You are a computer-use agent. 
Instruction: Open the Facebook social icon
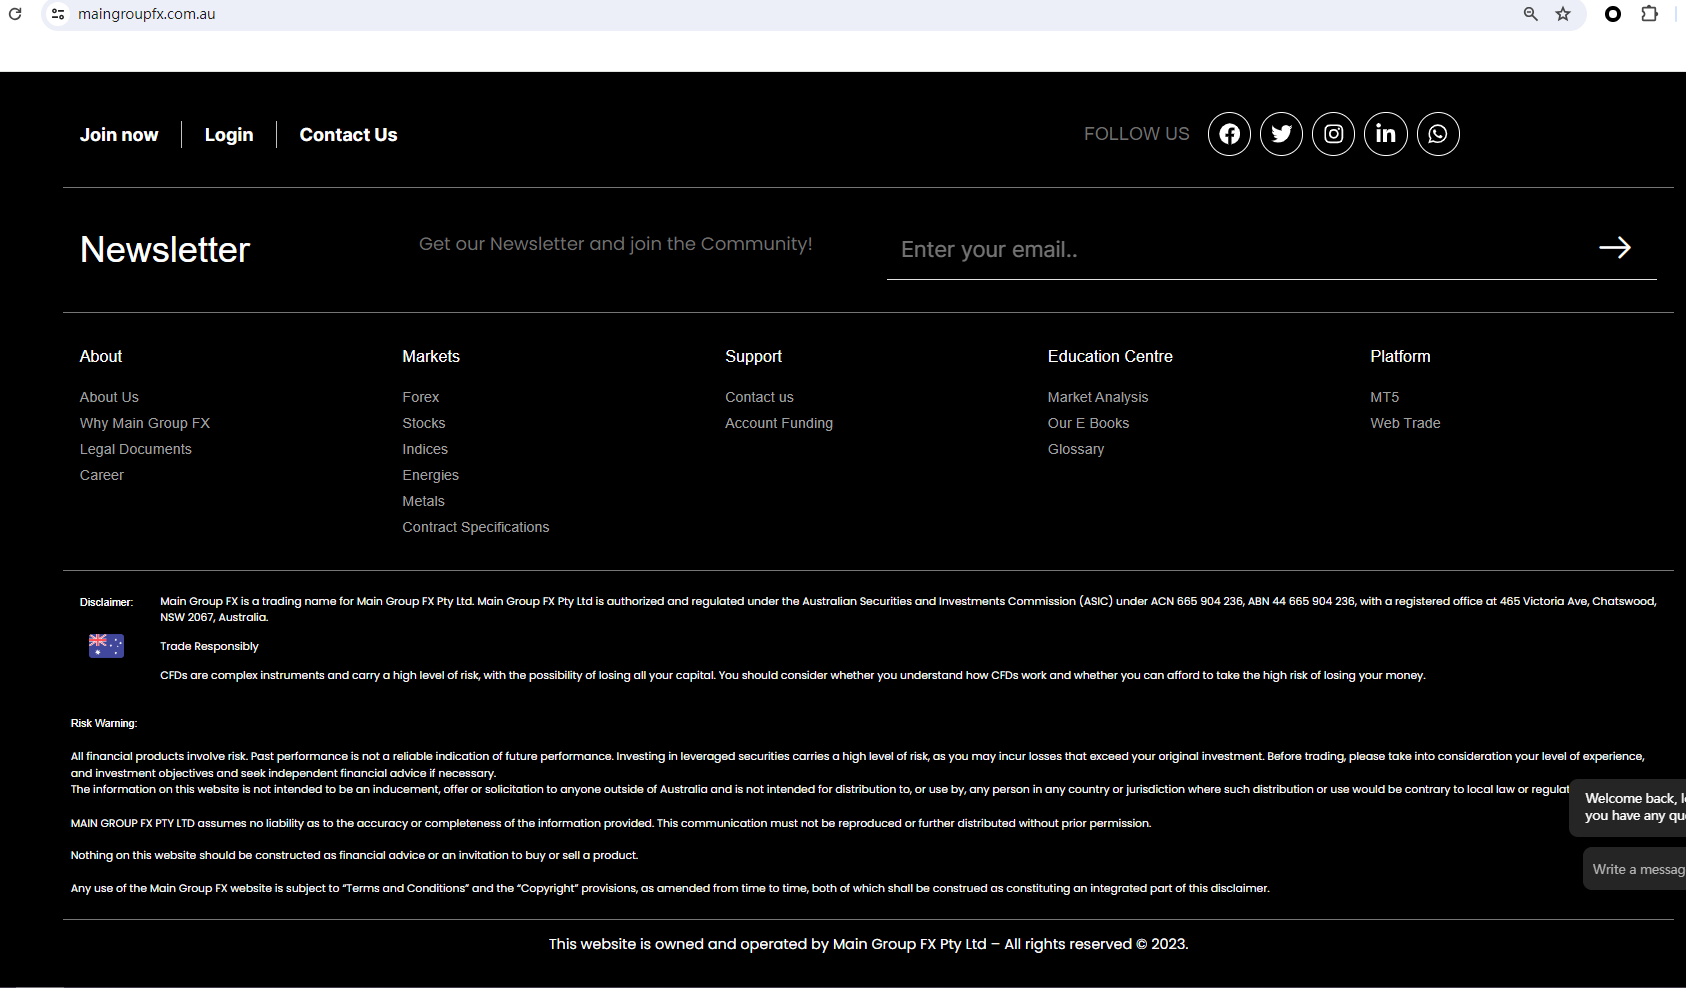1229,134
